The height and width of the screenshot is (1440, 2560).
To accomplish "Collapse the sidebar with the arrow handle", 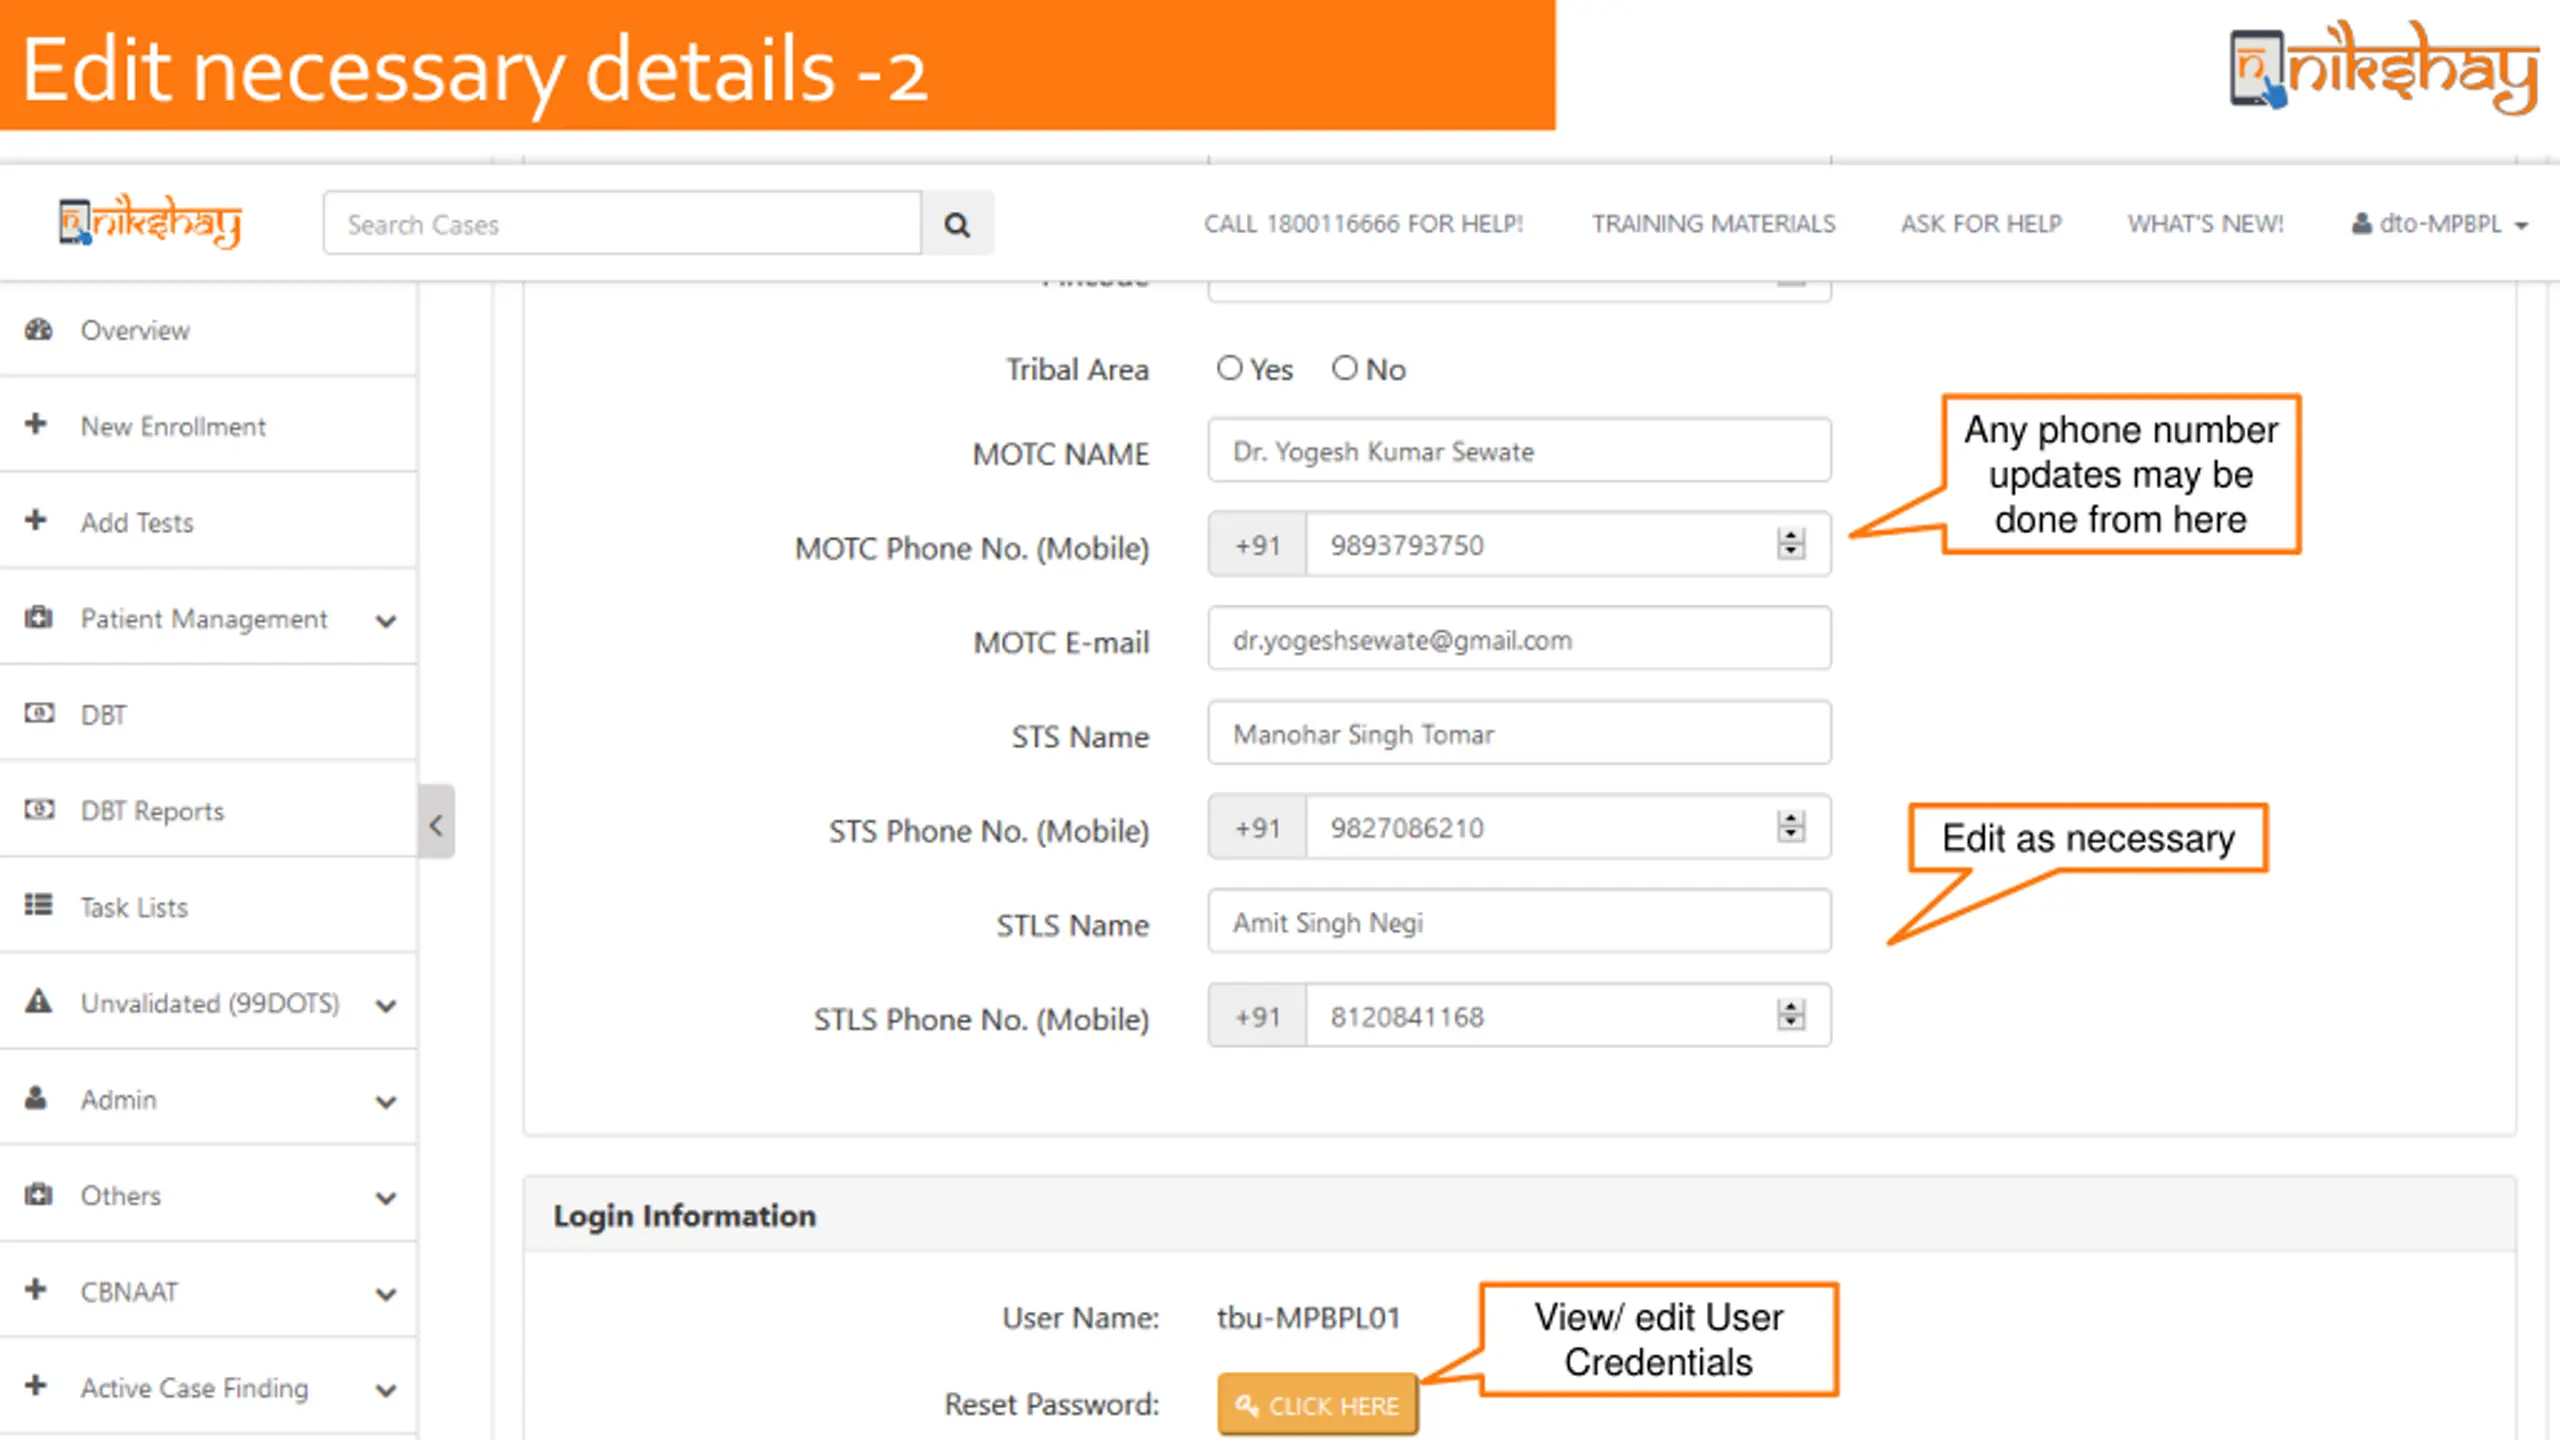I will click(x=436, y=822).
